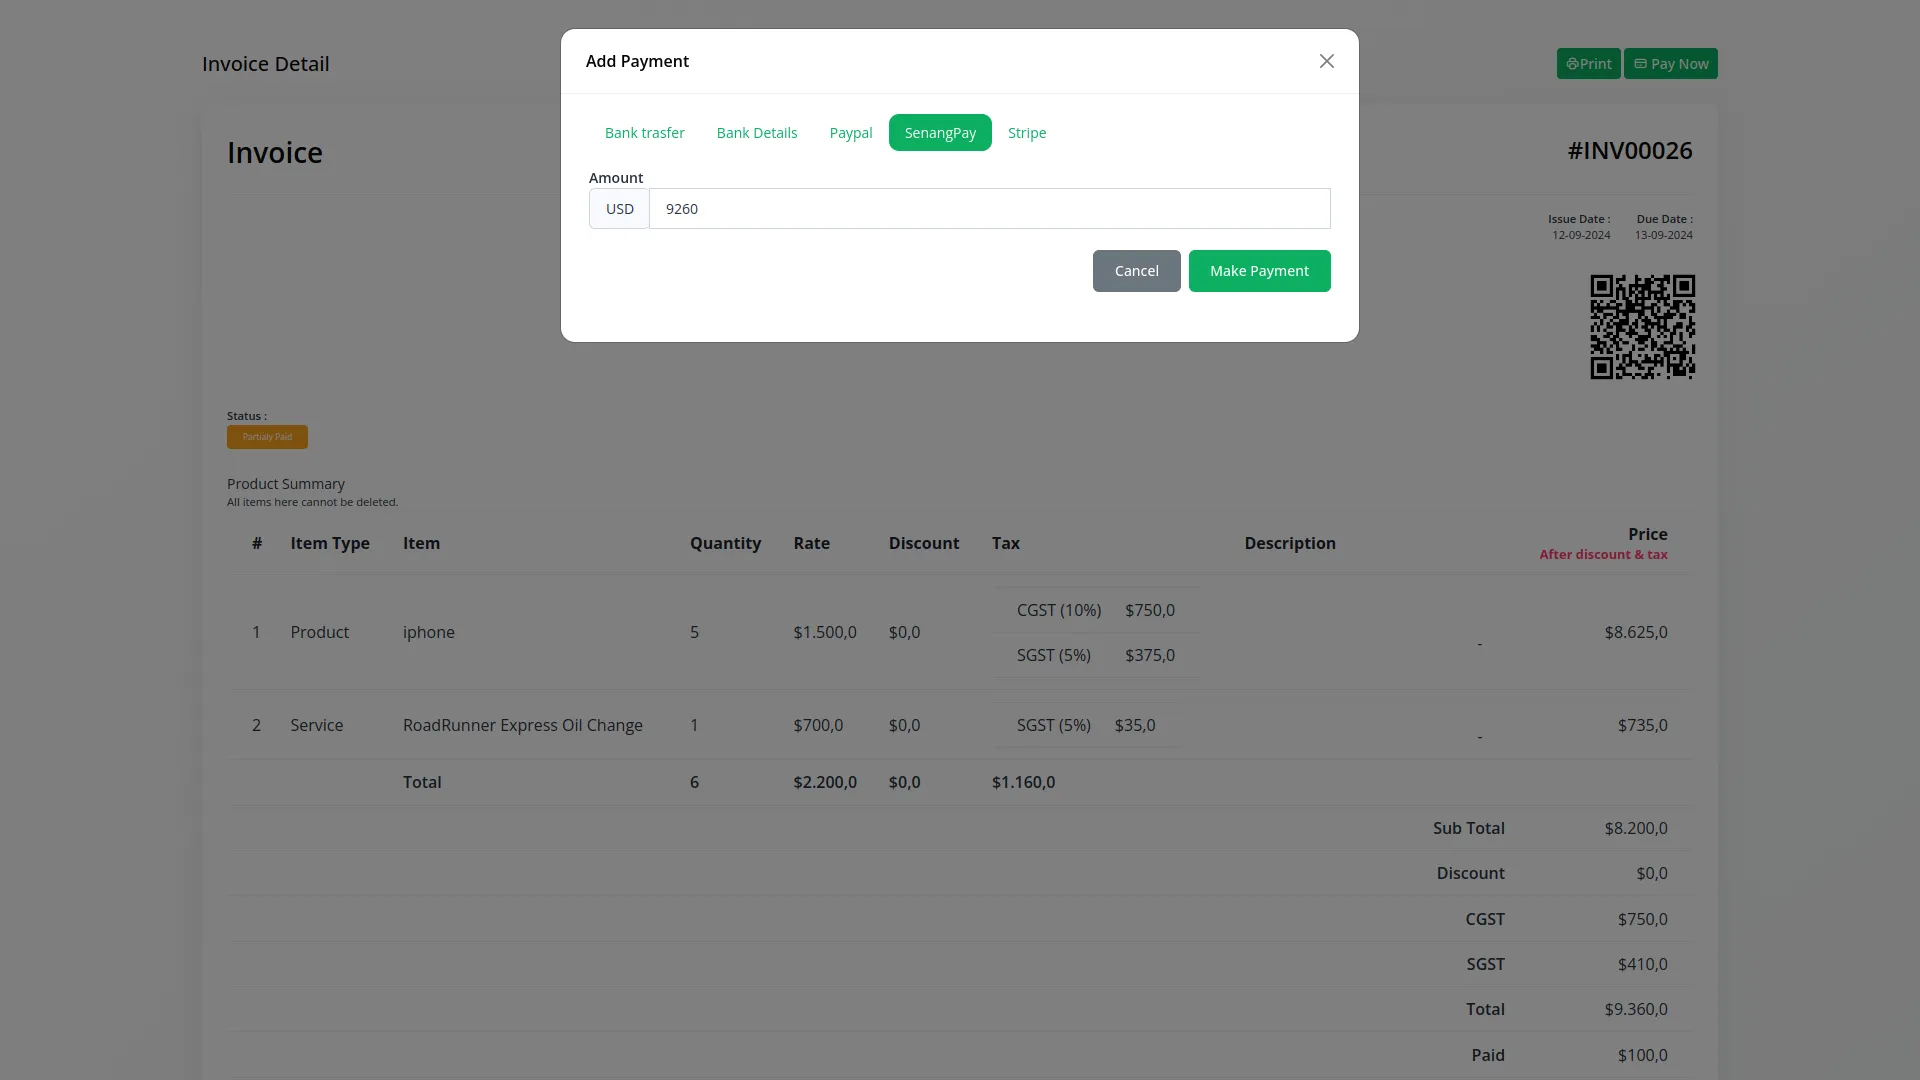The width and height of the screenshot is (1920, 1080).
Task: Select Stripe as payment method
Action: (1026, 132)
